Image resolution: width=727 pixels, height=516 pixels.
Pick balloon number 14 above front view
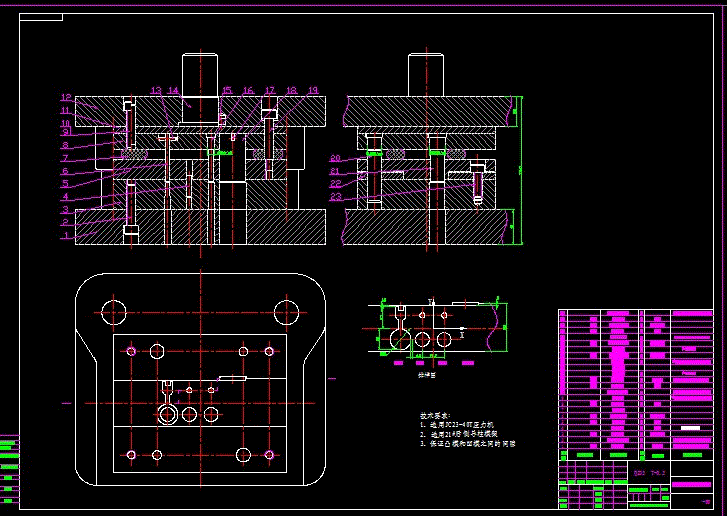173,90
